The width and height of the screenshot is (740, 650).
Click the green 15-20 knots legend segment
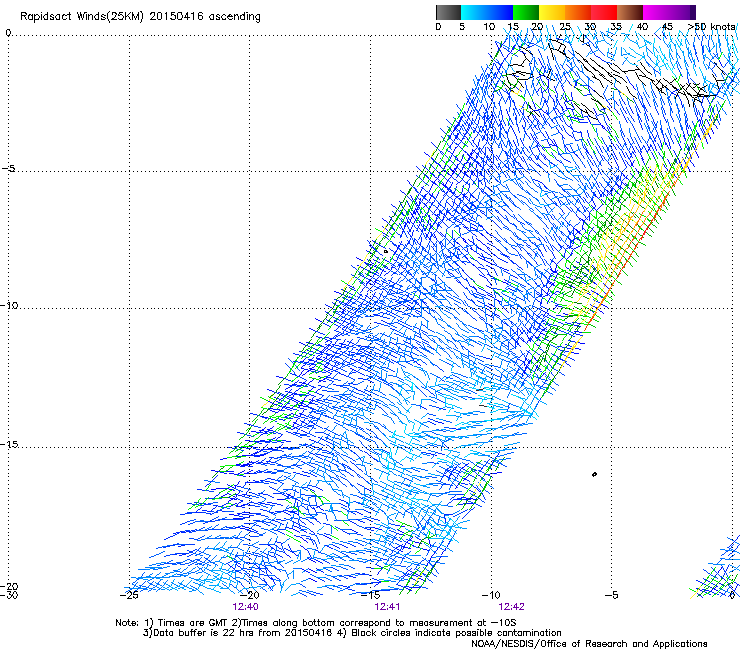(526, 12)
